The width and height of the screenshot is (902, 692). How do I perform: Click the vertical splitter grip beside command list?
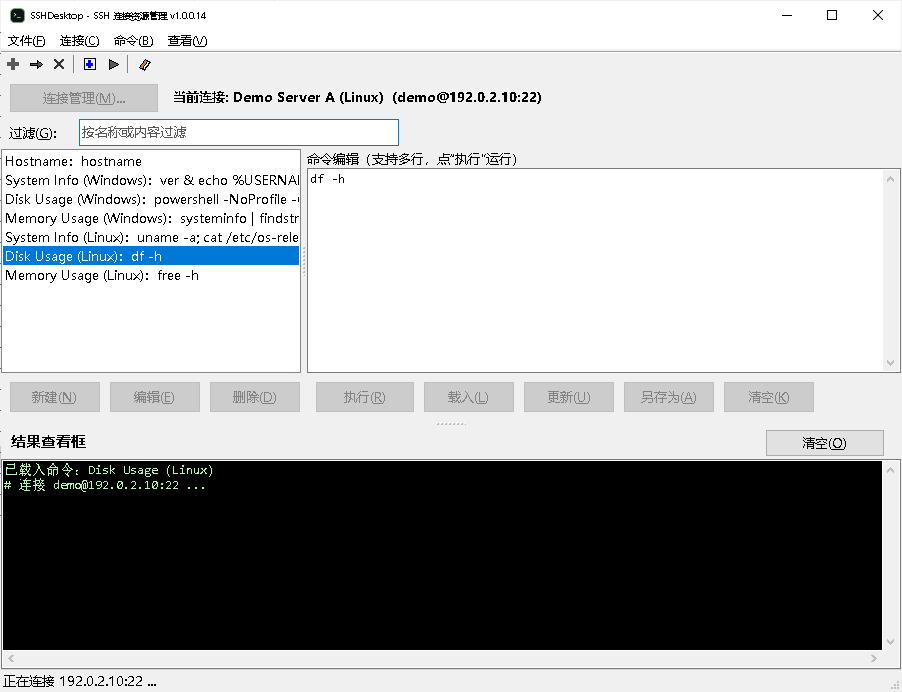(304, 262)
